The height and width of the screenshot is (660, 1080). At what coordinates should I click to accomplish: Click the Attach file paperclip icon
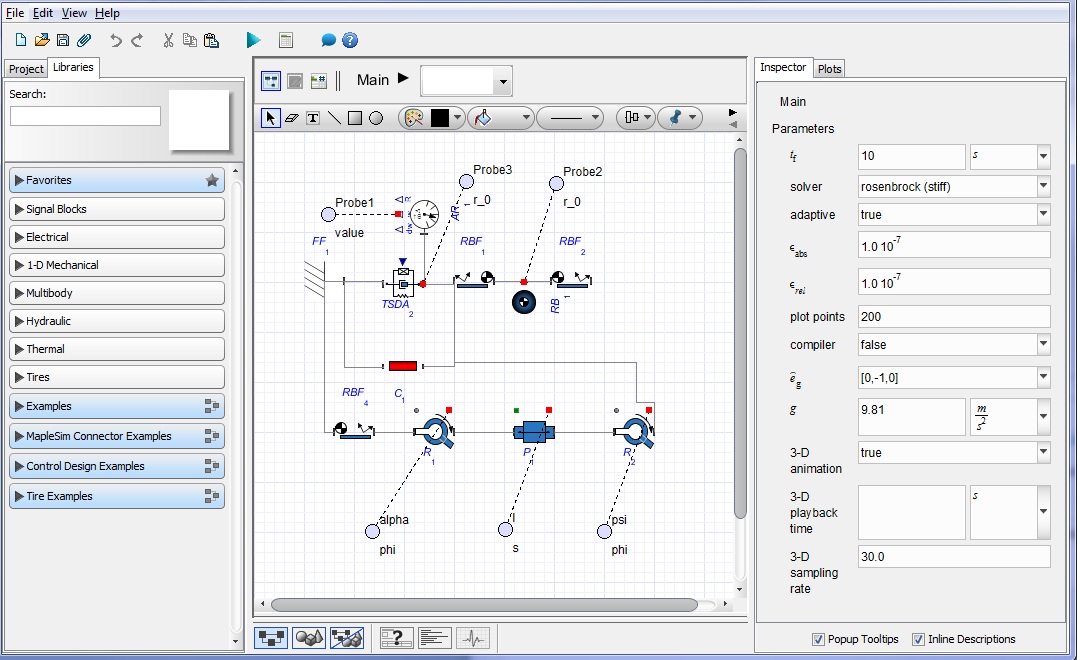pyautogui.click(x=84, y=40)
